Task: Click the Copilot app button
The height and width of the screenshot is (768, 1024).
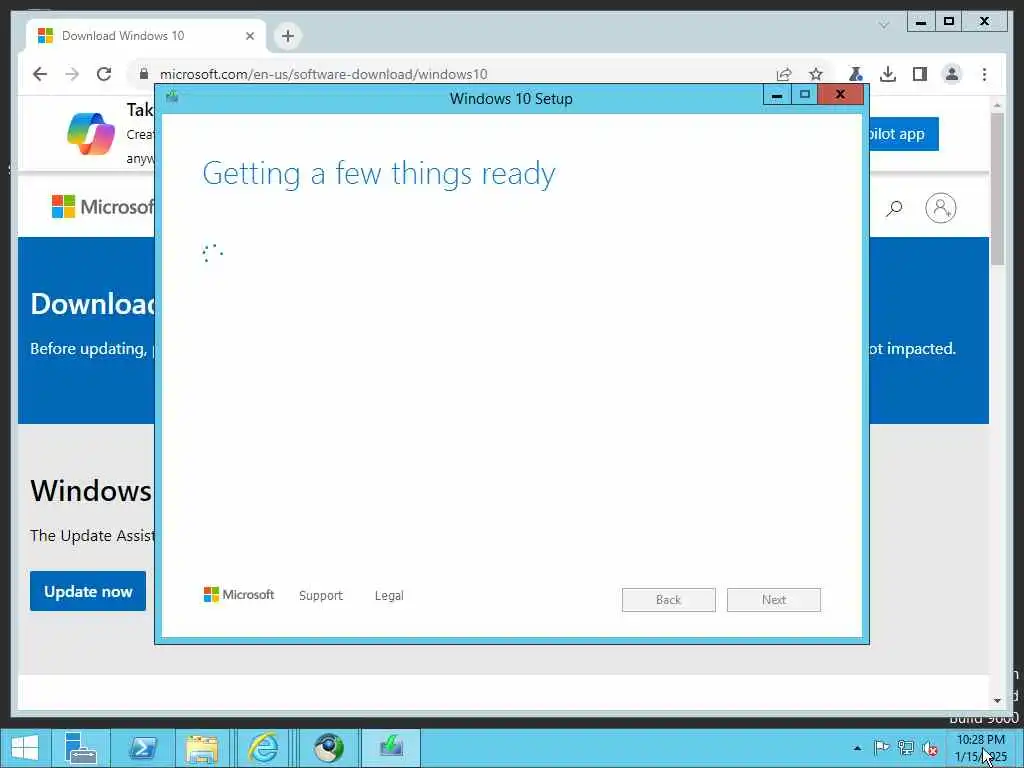Action: coord(903,134)
